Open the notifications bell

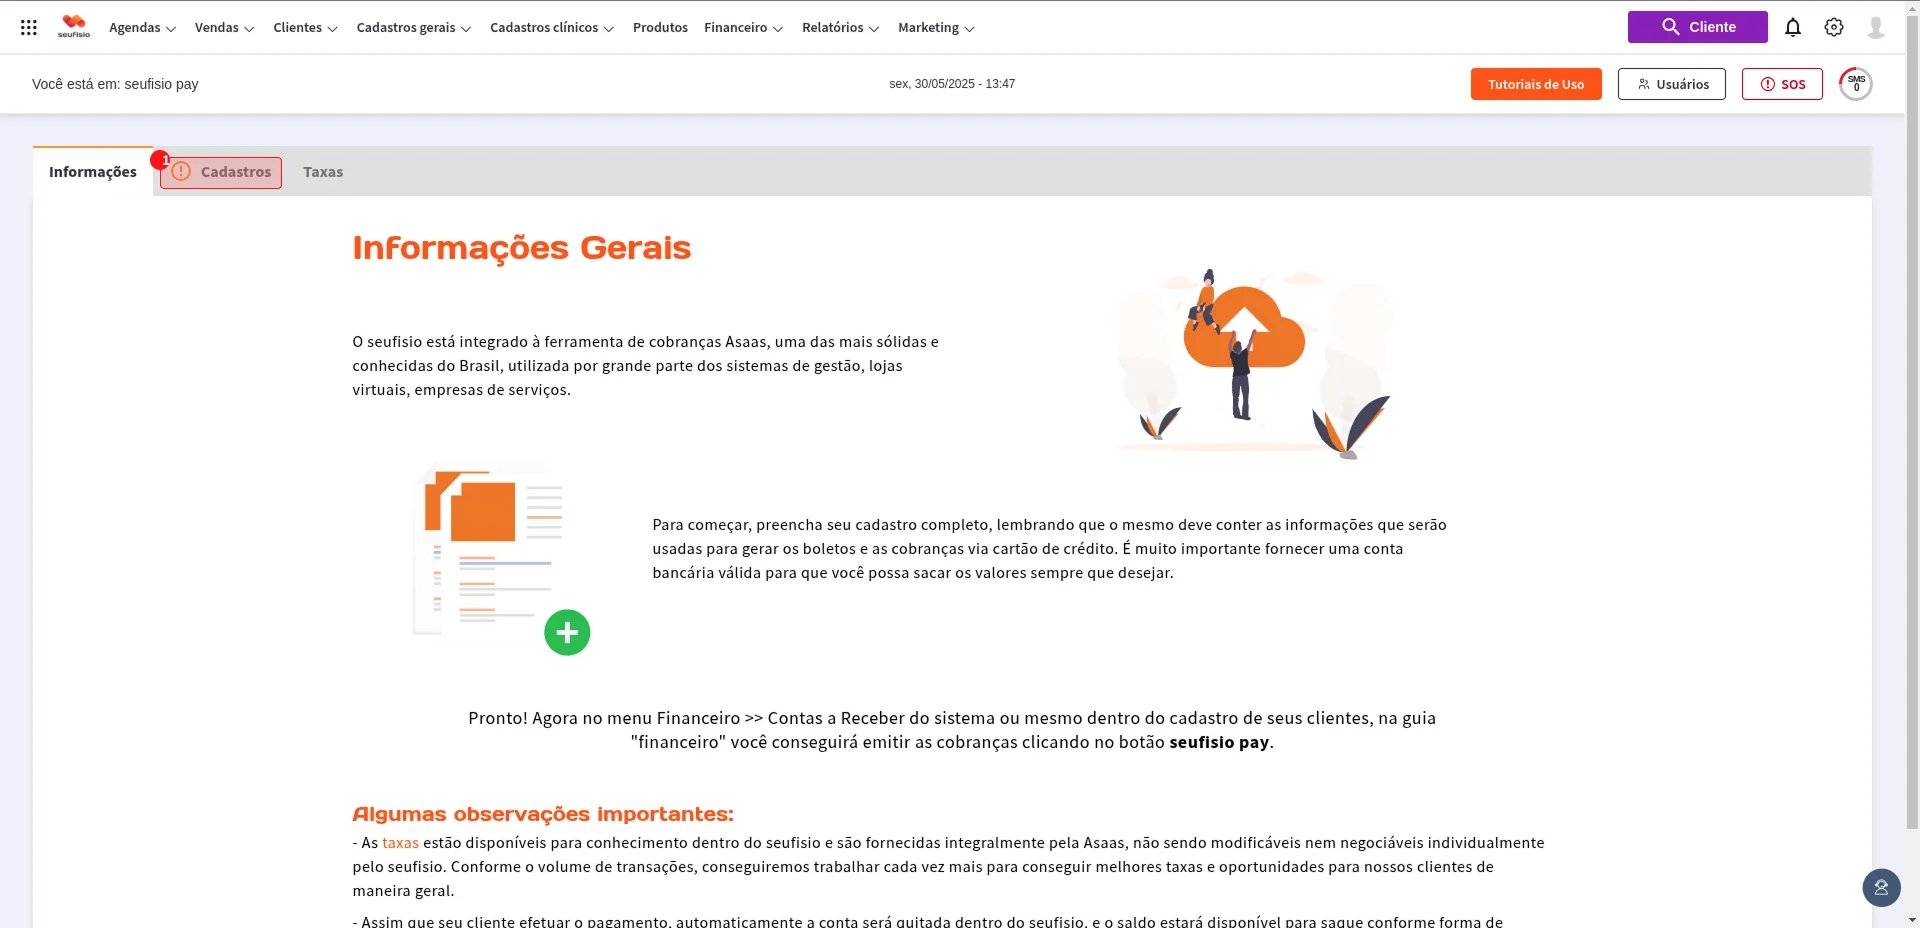coord(1792,27)
